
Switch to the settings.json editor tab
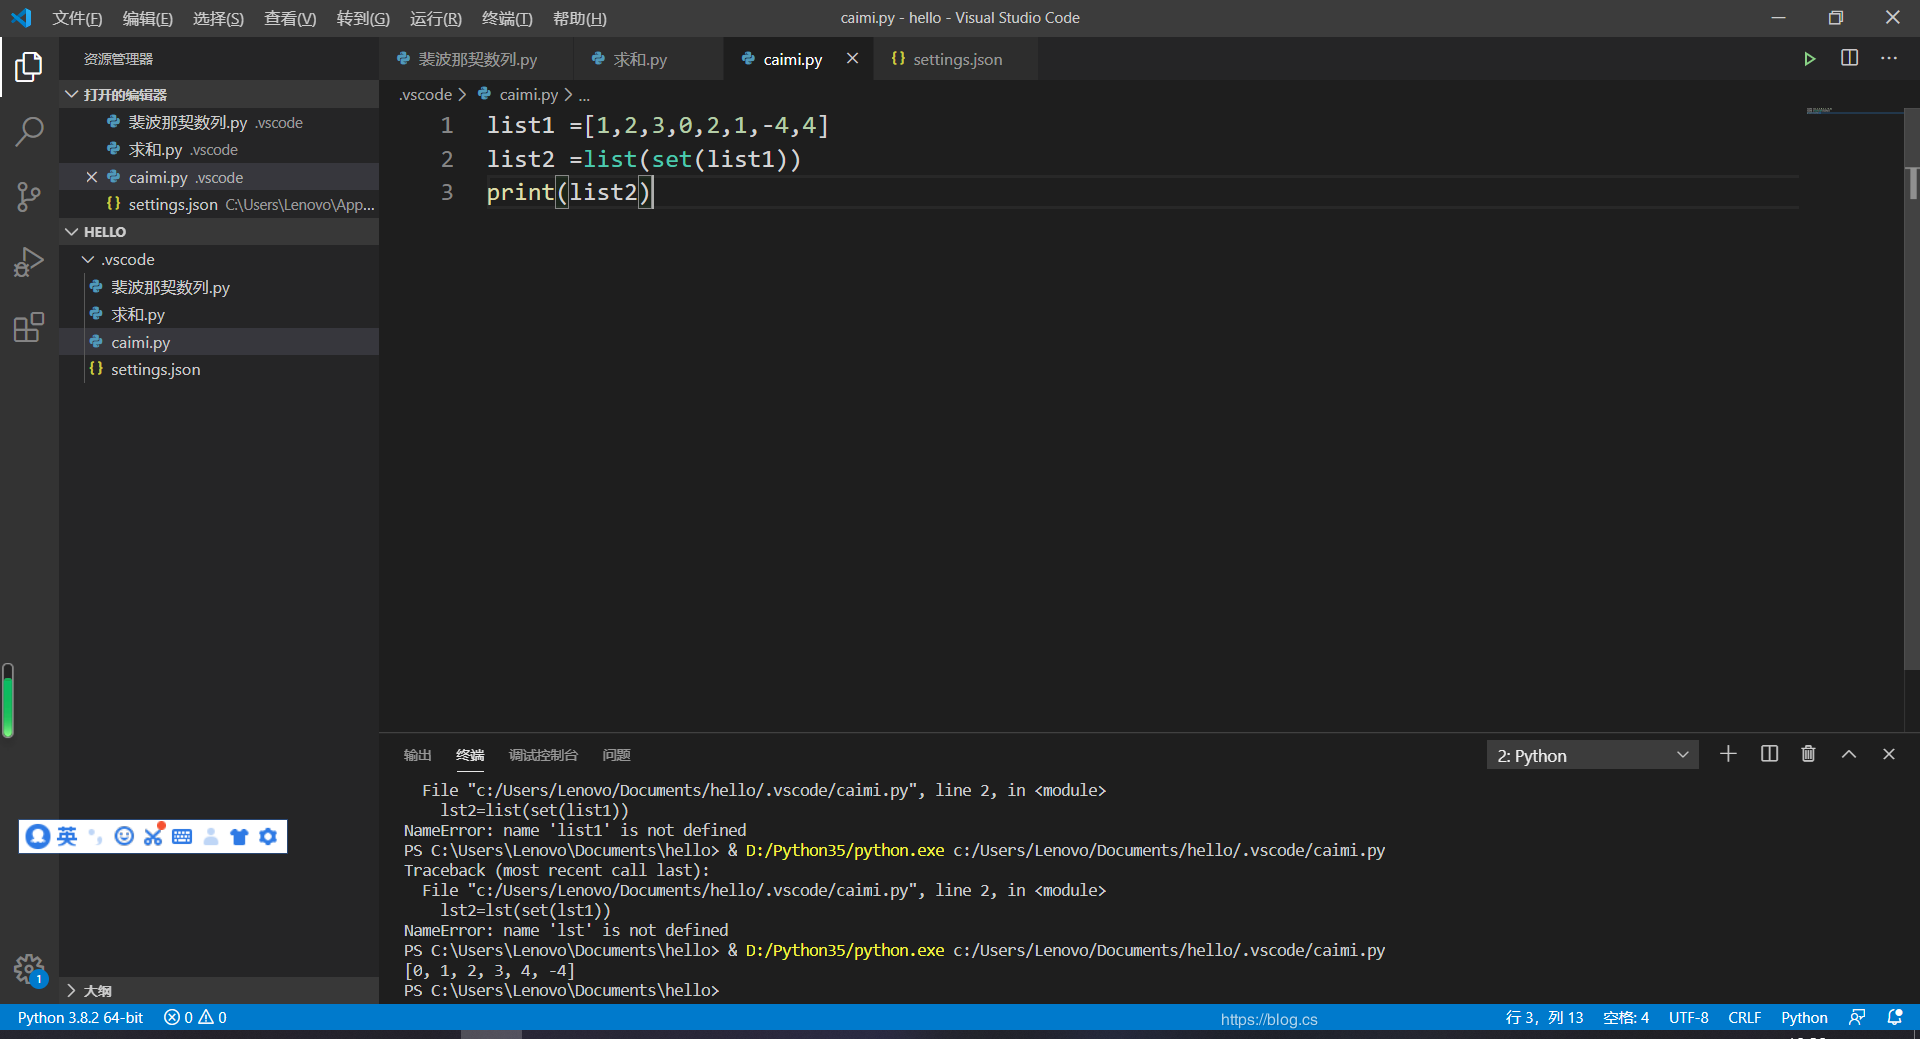tap(955, 59)
